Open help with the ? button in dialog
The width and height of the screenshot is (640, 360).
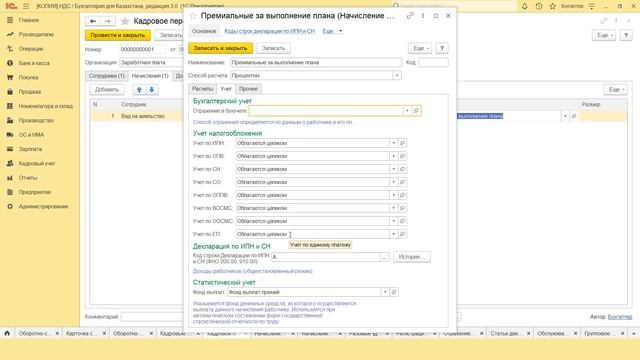442,48
